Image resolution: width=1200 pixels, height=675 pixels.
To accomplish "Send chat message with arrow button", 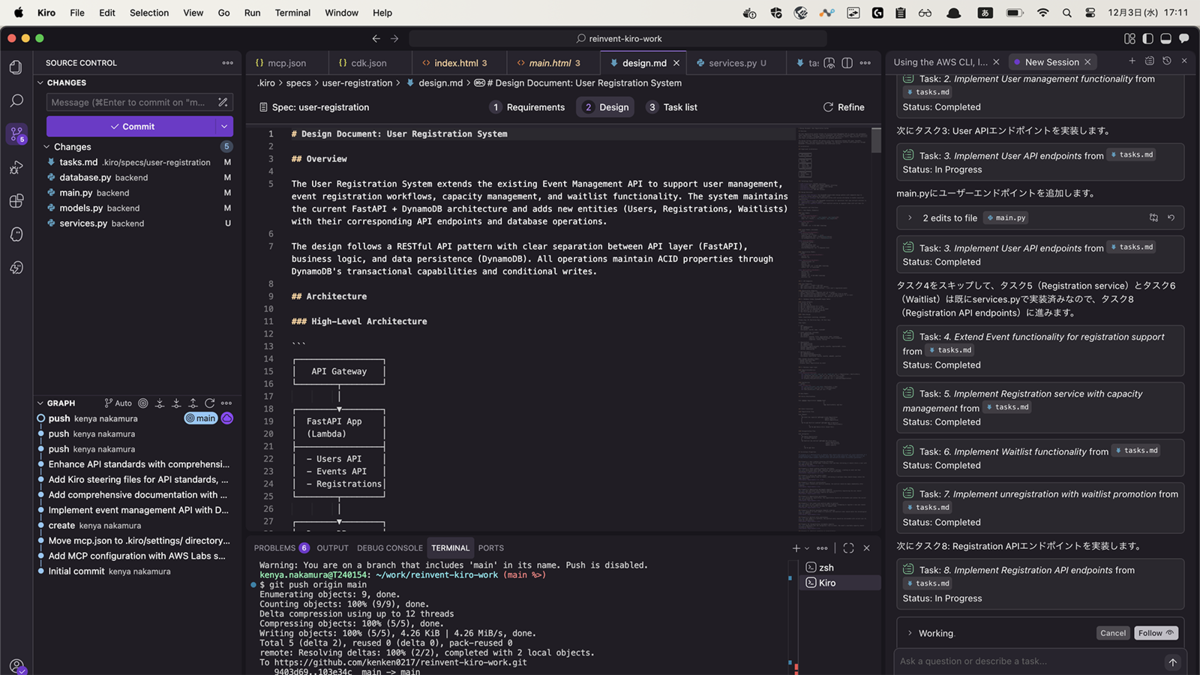I will (x=1173, y=662).
